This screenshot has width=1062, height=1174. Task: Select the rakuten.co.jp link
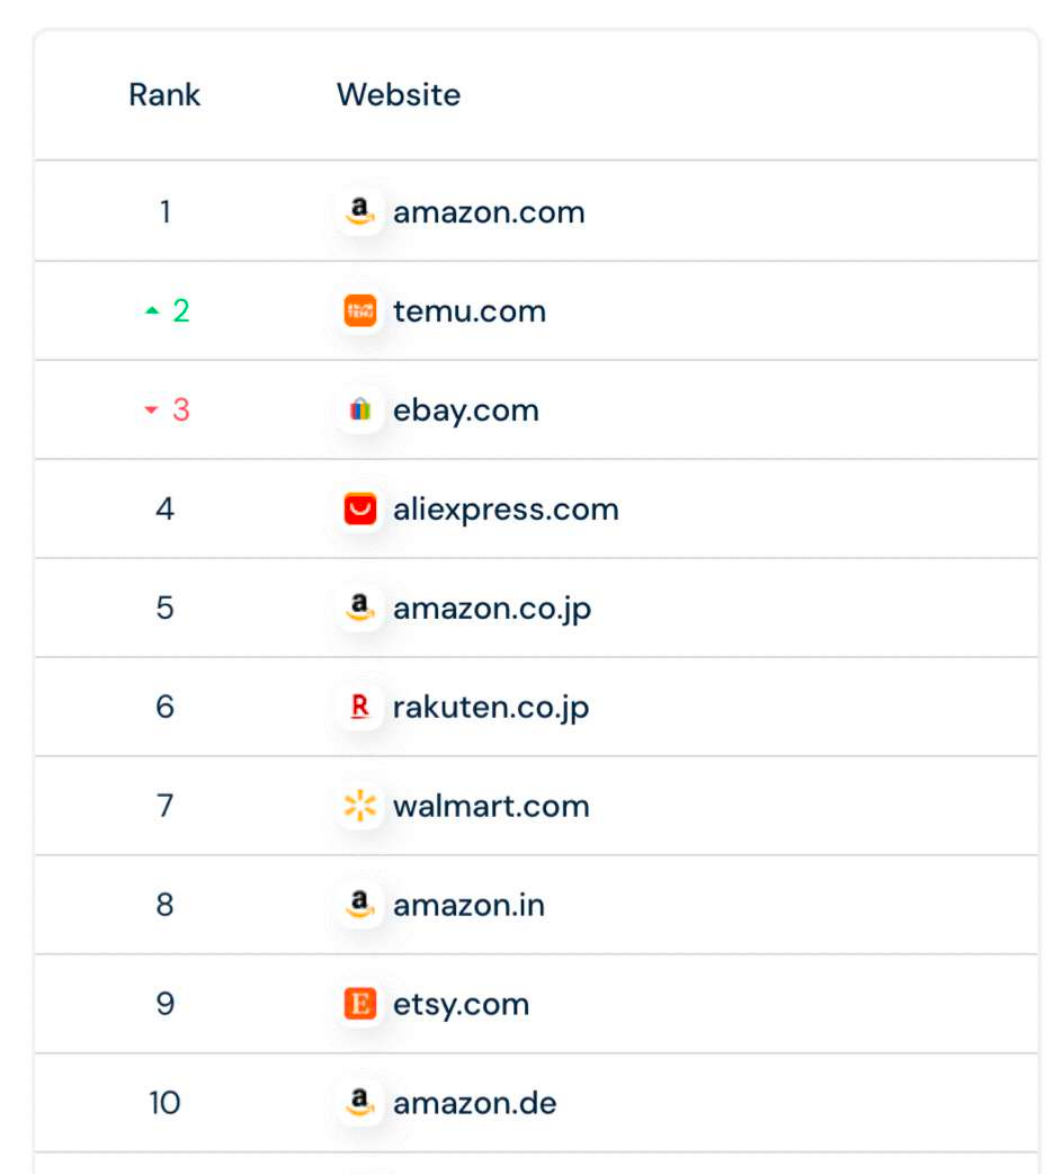click(490, 707)
